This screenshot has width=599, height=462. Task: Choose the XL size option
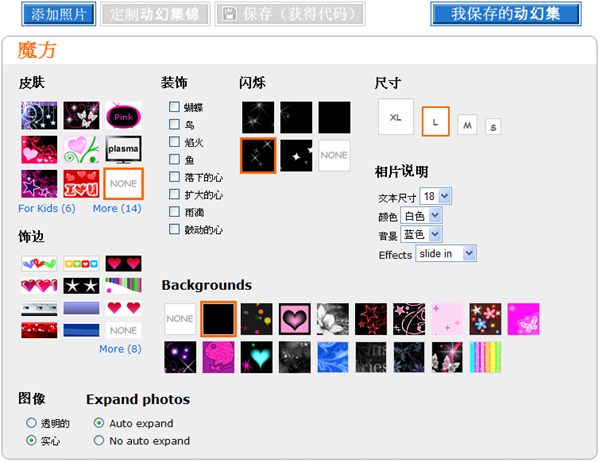[x=396, y=117]
